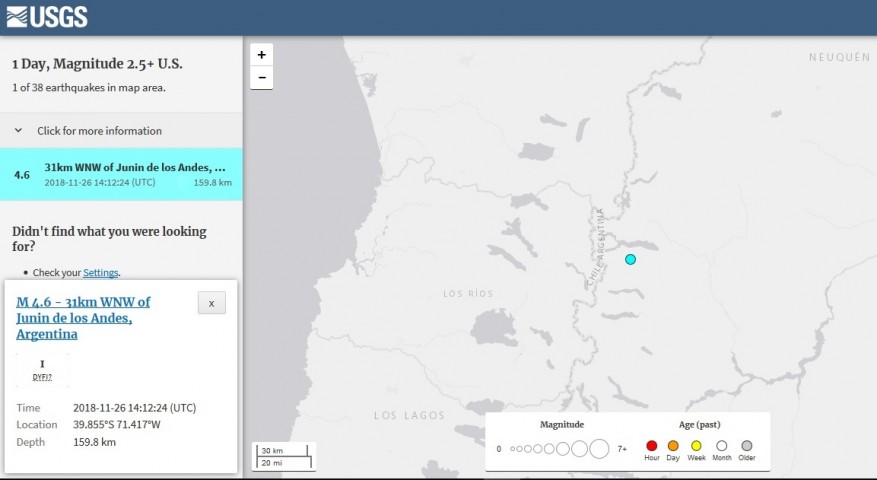Close the earthquake popup with x
This screenshot has width=877, height=480.
211,303
